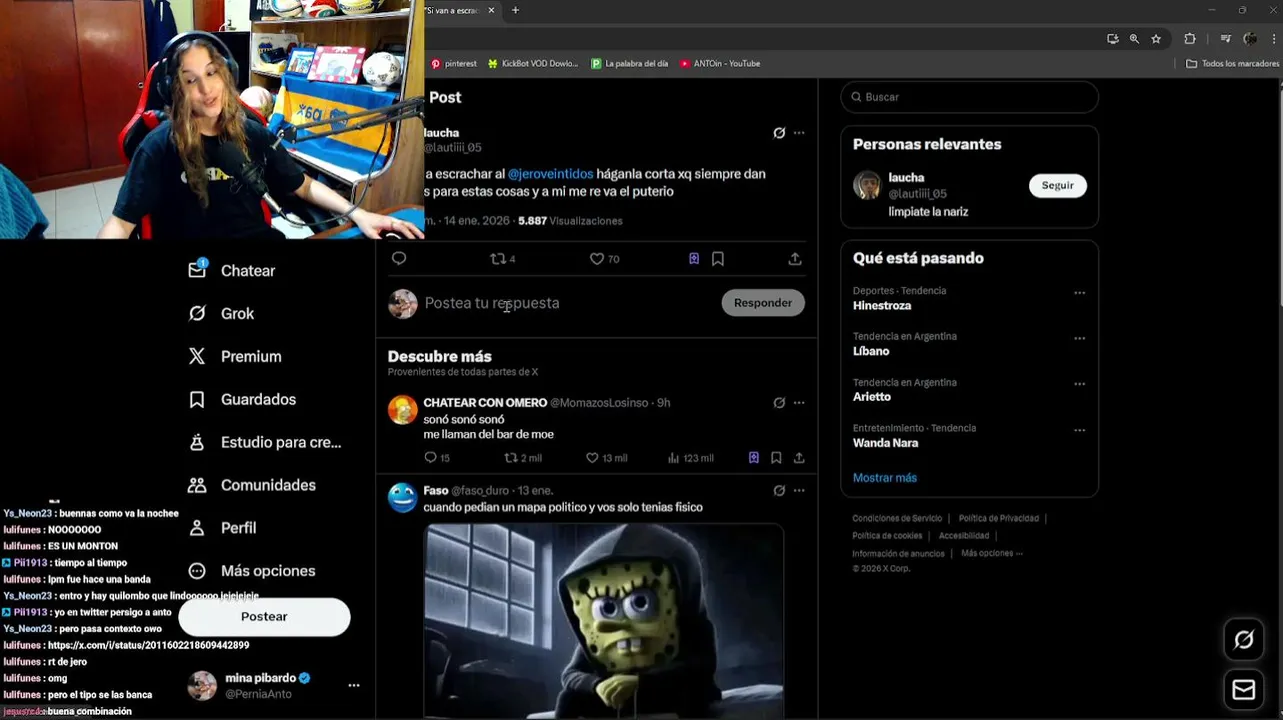Open browser zoom magnifier icon
This screenshot has height=720, width=1283.
point(1134,39)
